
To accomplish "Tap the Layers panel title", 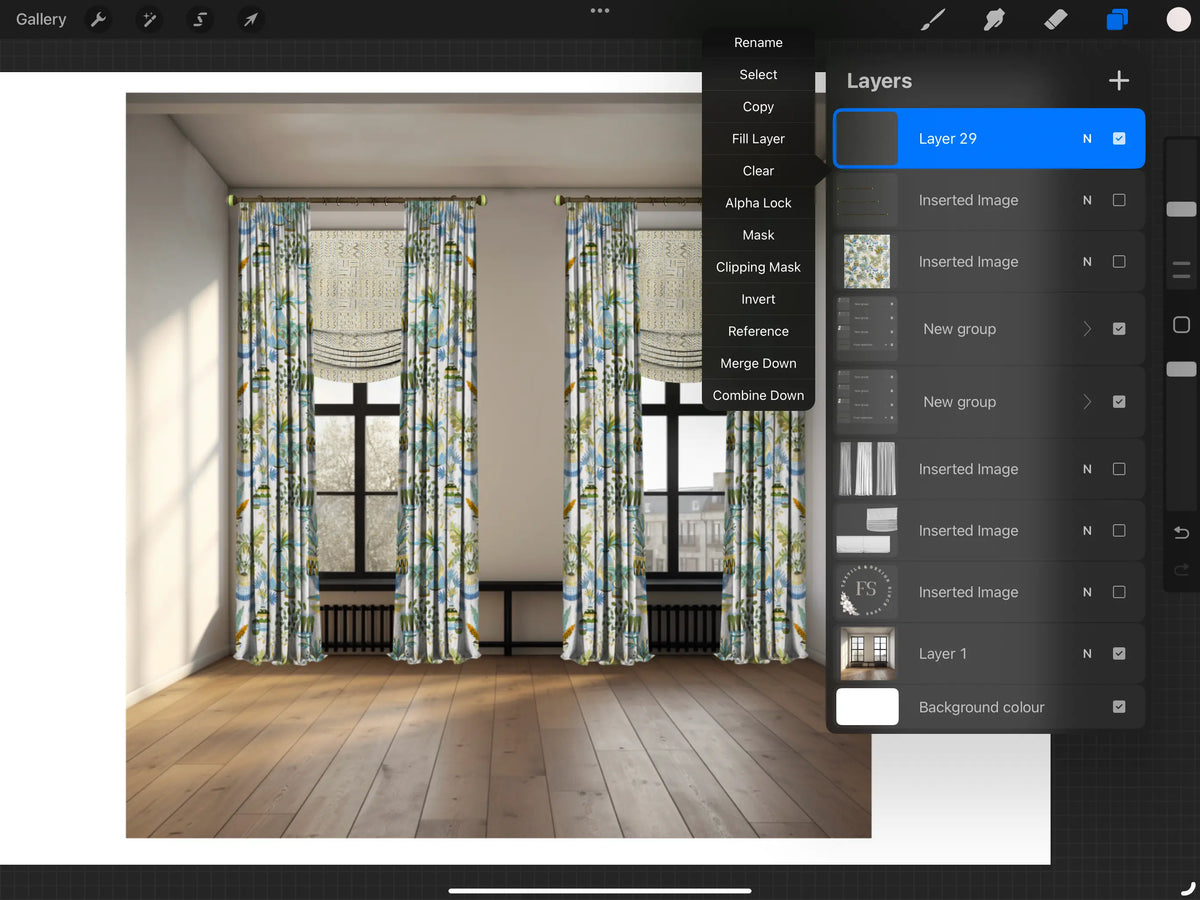I will pos(879,81).
